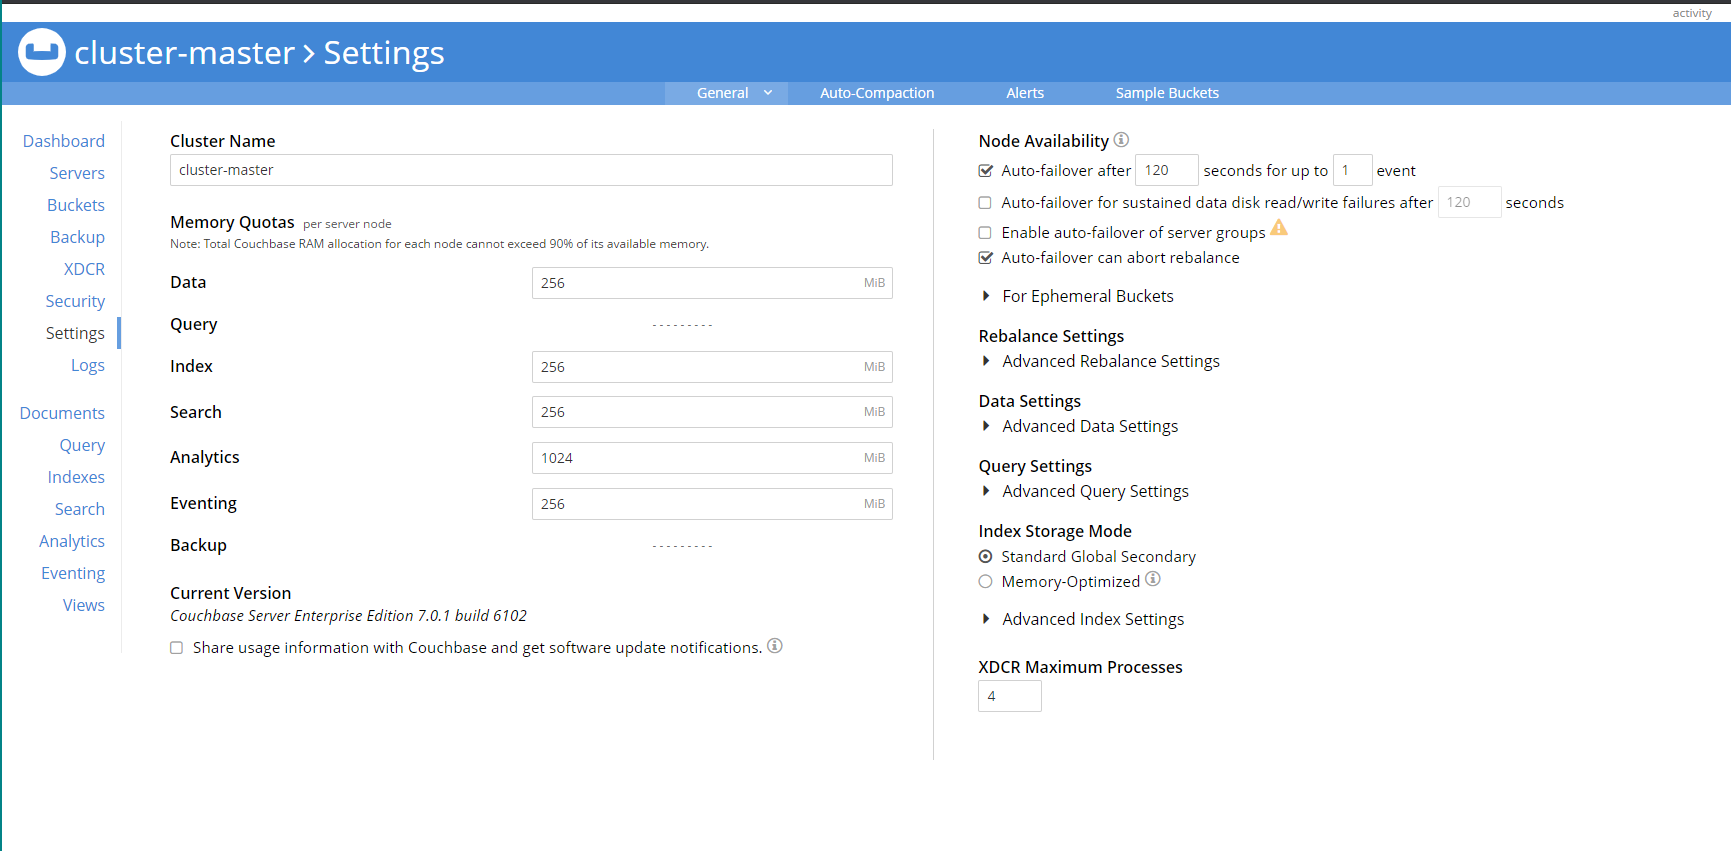Click the XDCR Maximum Processes field
The height and width of the screenshot is (851, 1731).
point(1010,696)
